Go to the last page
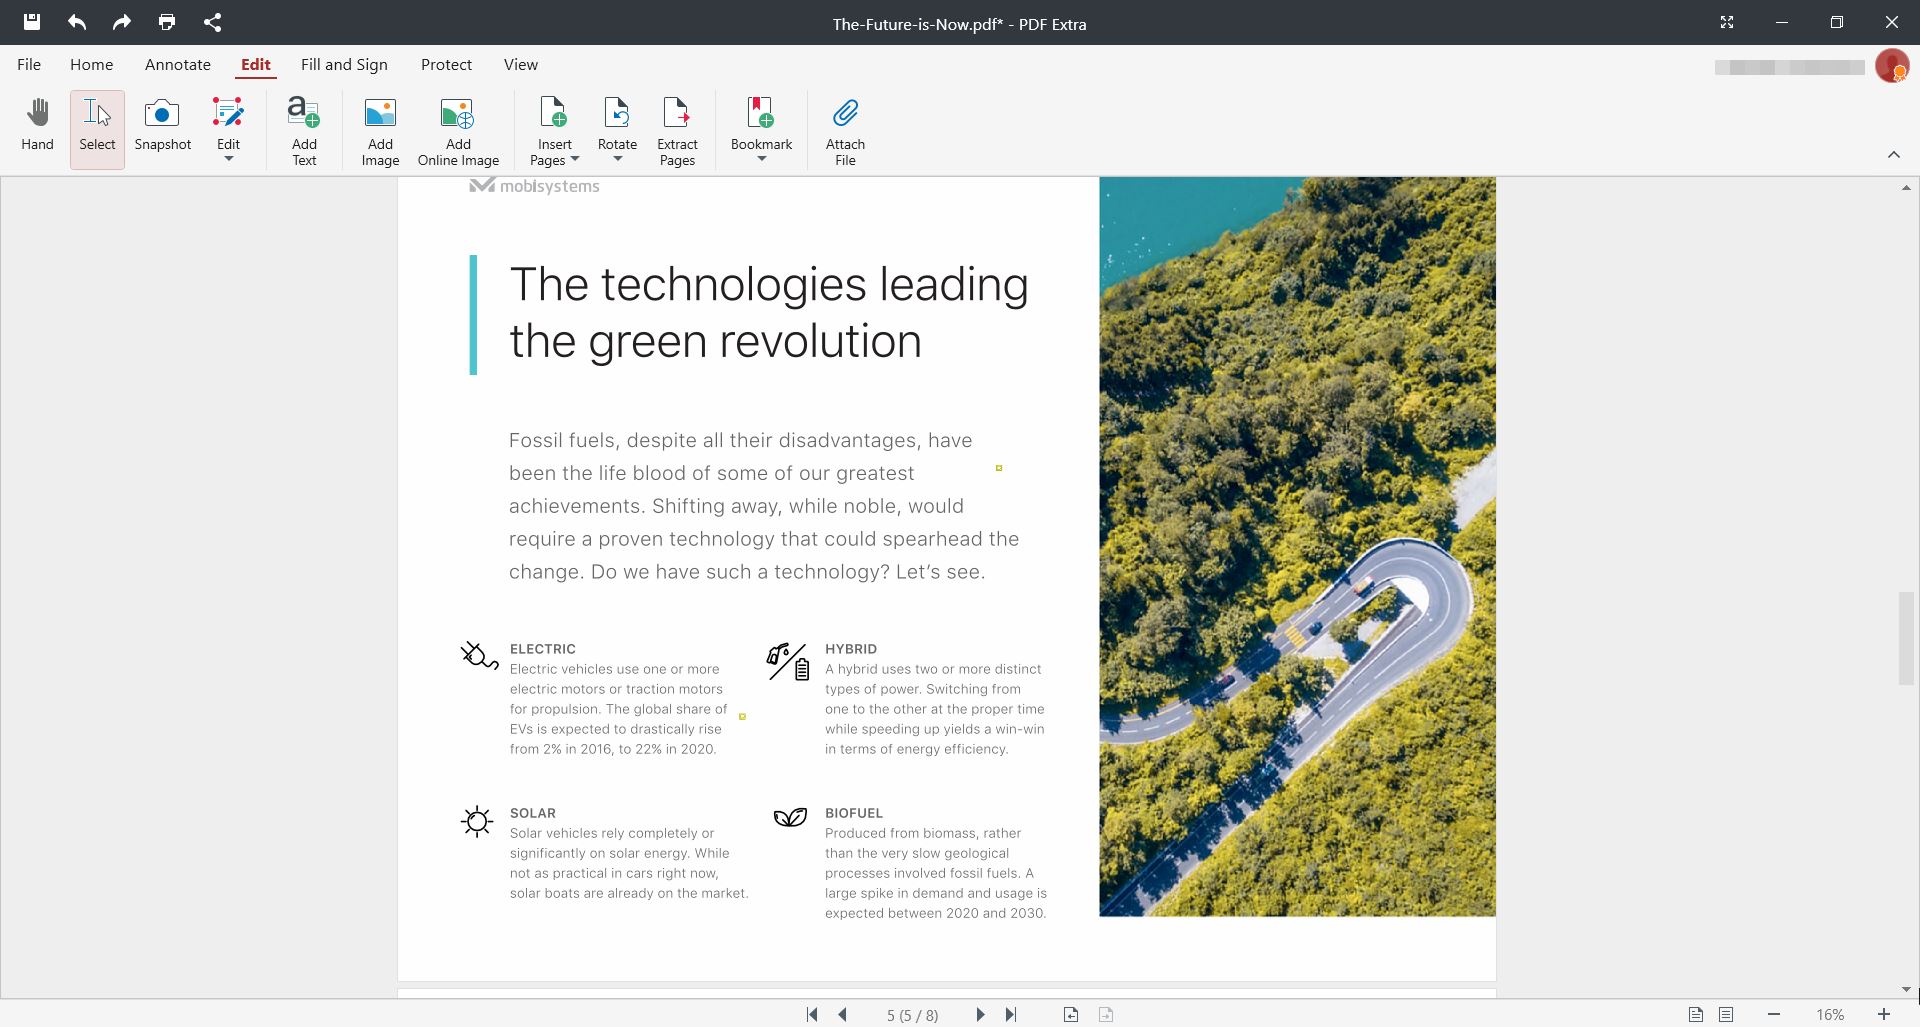Viewport: 1920px width, 1027px height. click(x=1011, y=1014)
